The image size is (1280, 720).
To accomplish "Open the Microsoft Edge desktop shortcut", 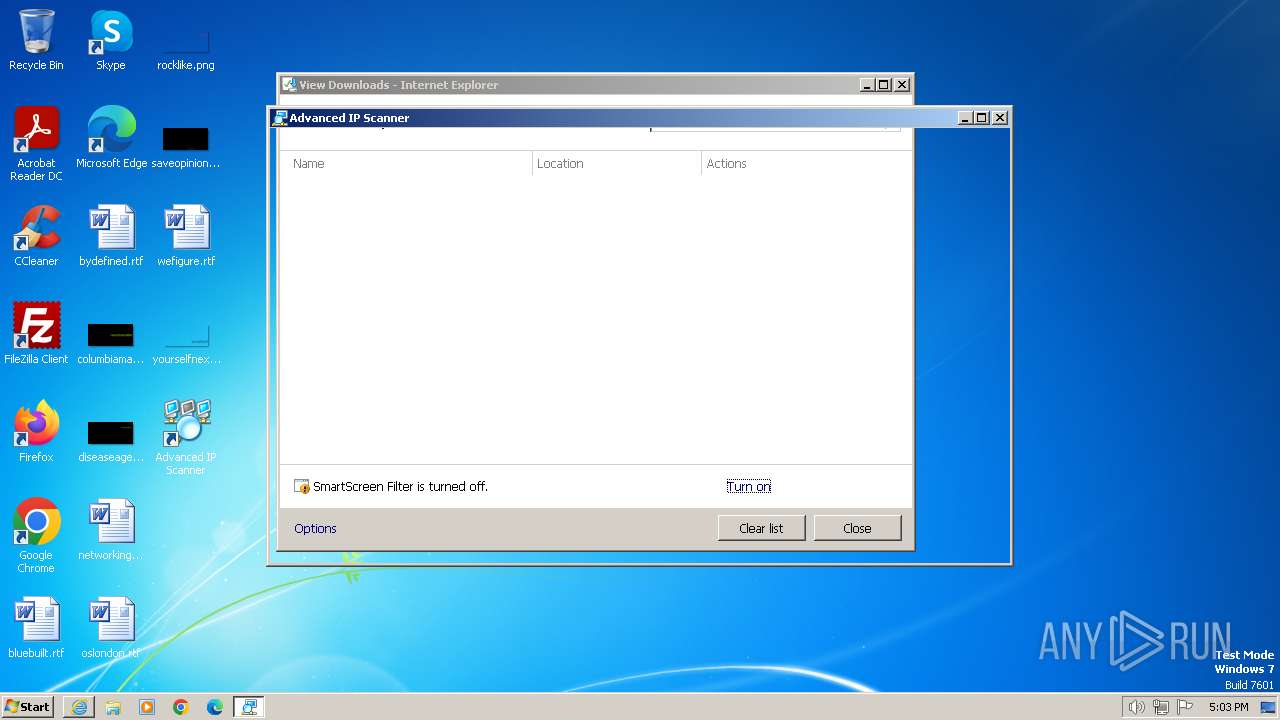I will (x=111, y=138).
